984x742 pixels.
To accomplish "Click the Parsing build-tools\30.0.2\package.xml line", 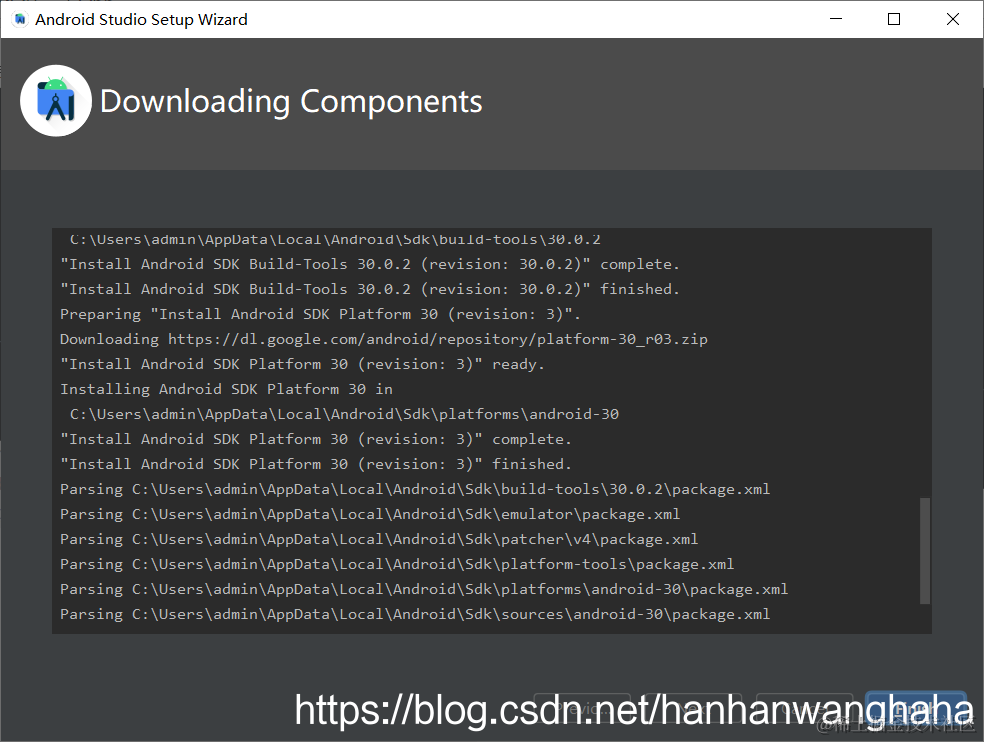I will point(415,489).
